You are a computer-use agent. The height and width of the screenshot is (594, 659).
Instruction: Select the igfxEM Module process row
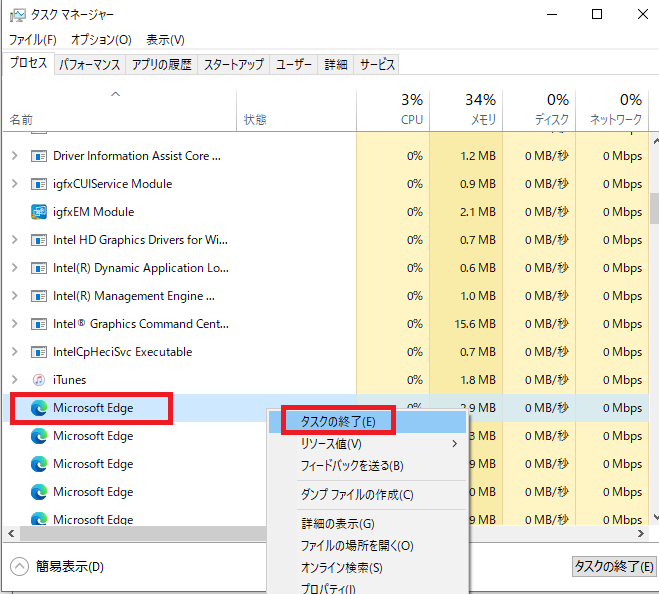[x=326, y=212]
